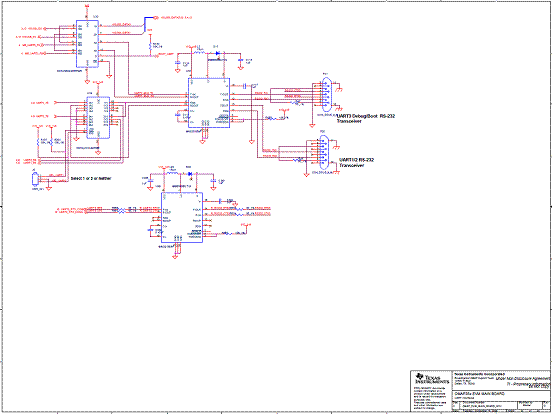Click the 'Texas Instruments Incorporated' title block text
Viewport: 553px width, 415px height.
tap(479, 374)
